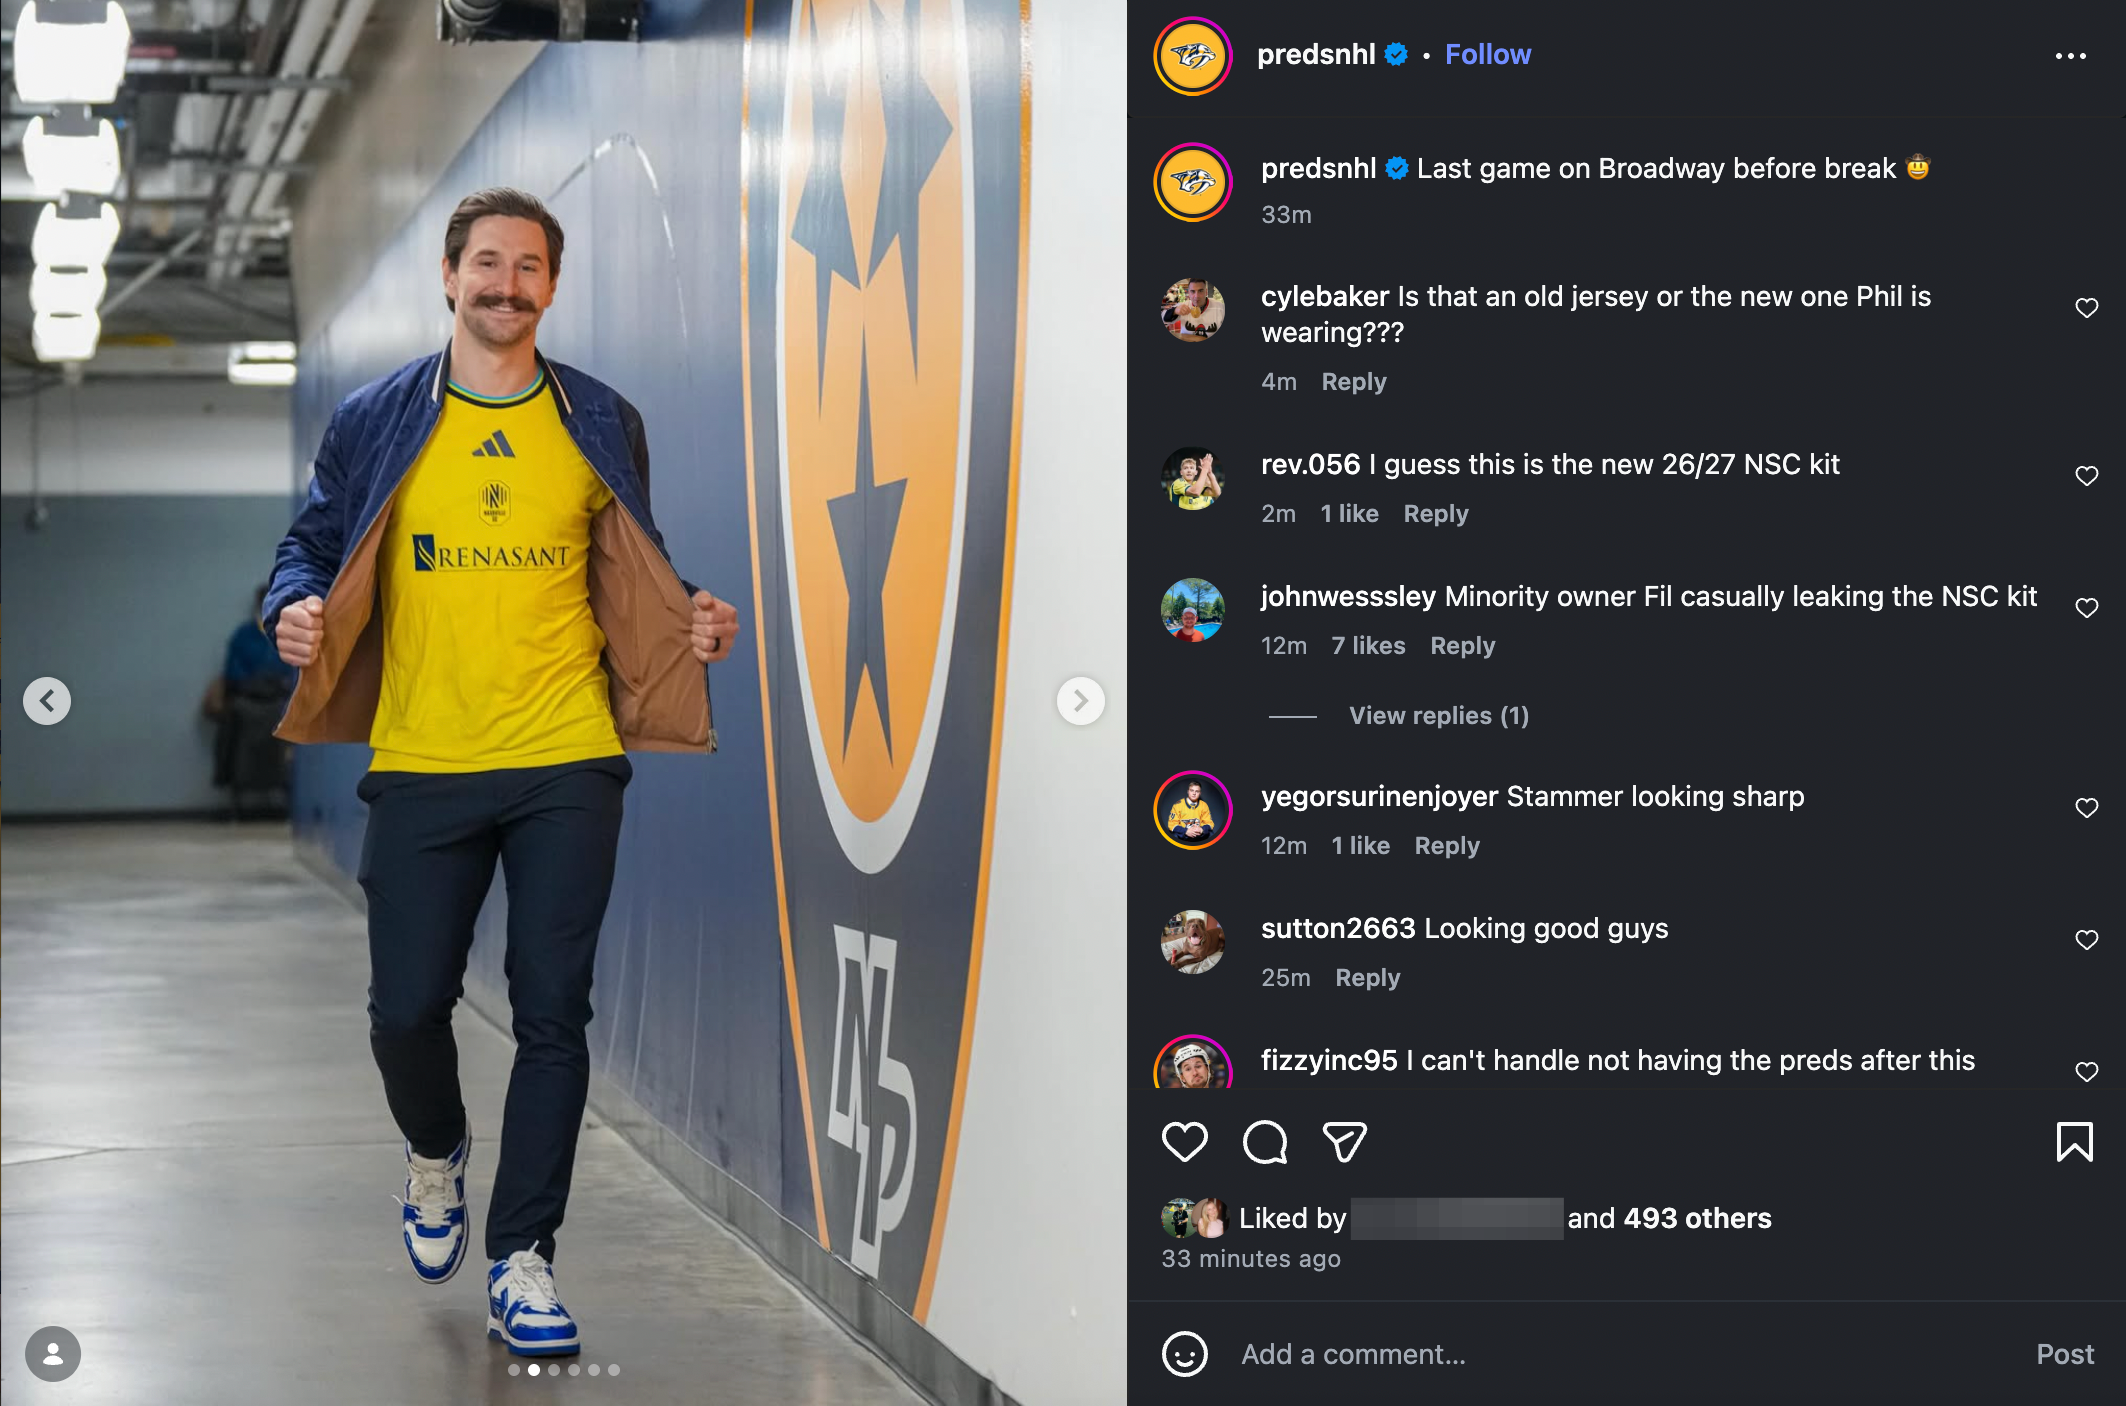Go to the previous photo in the carousel
Screen dimensions: 2126x1406
pyautogui.click(x=47, y=701)
